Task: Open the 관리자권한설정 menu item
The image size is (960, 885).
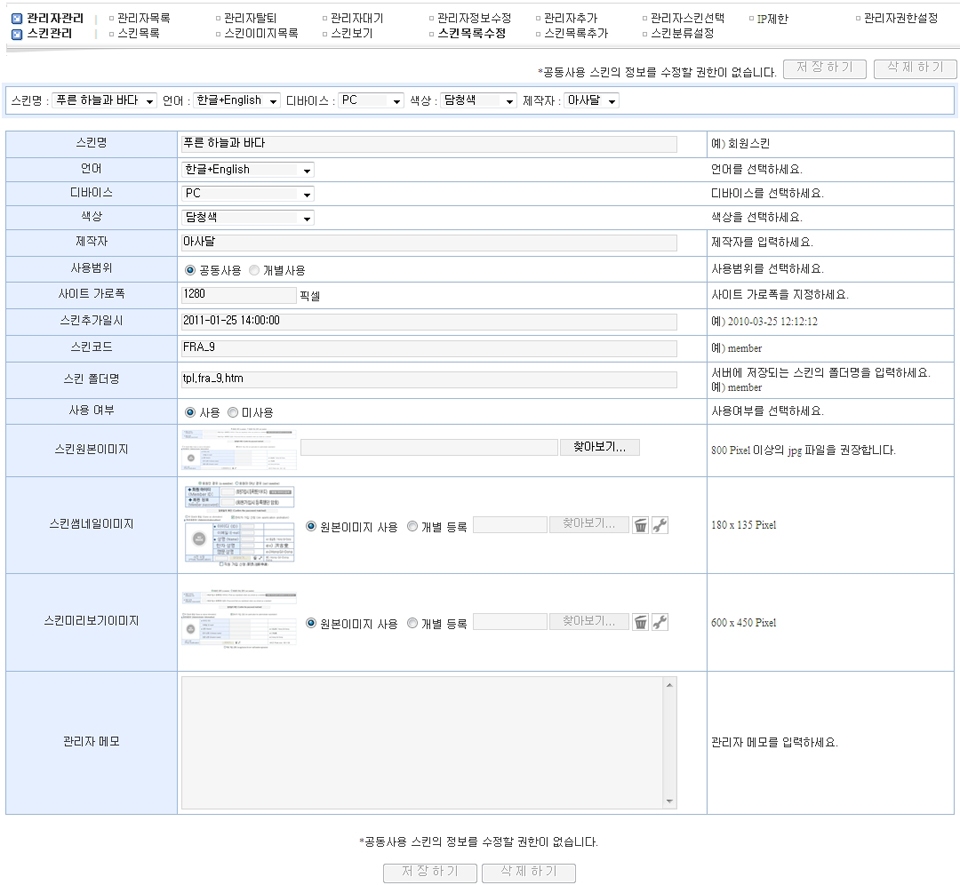Action: pyautogui.click(x=900, y=18)
